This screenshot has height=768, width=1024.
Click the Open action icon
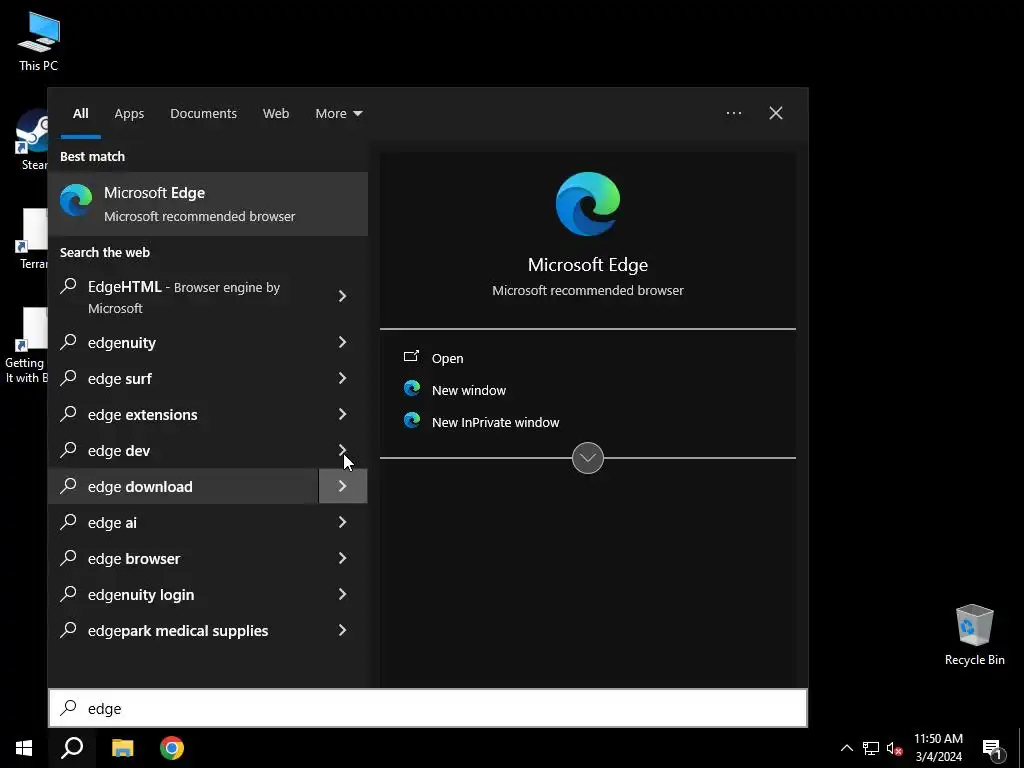pos(411,357)
